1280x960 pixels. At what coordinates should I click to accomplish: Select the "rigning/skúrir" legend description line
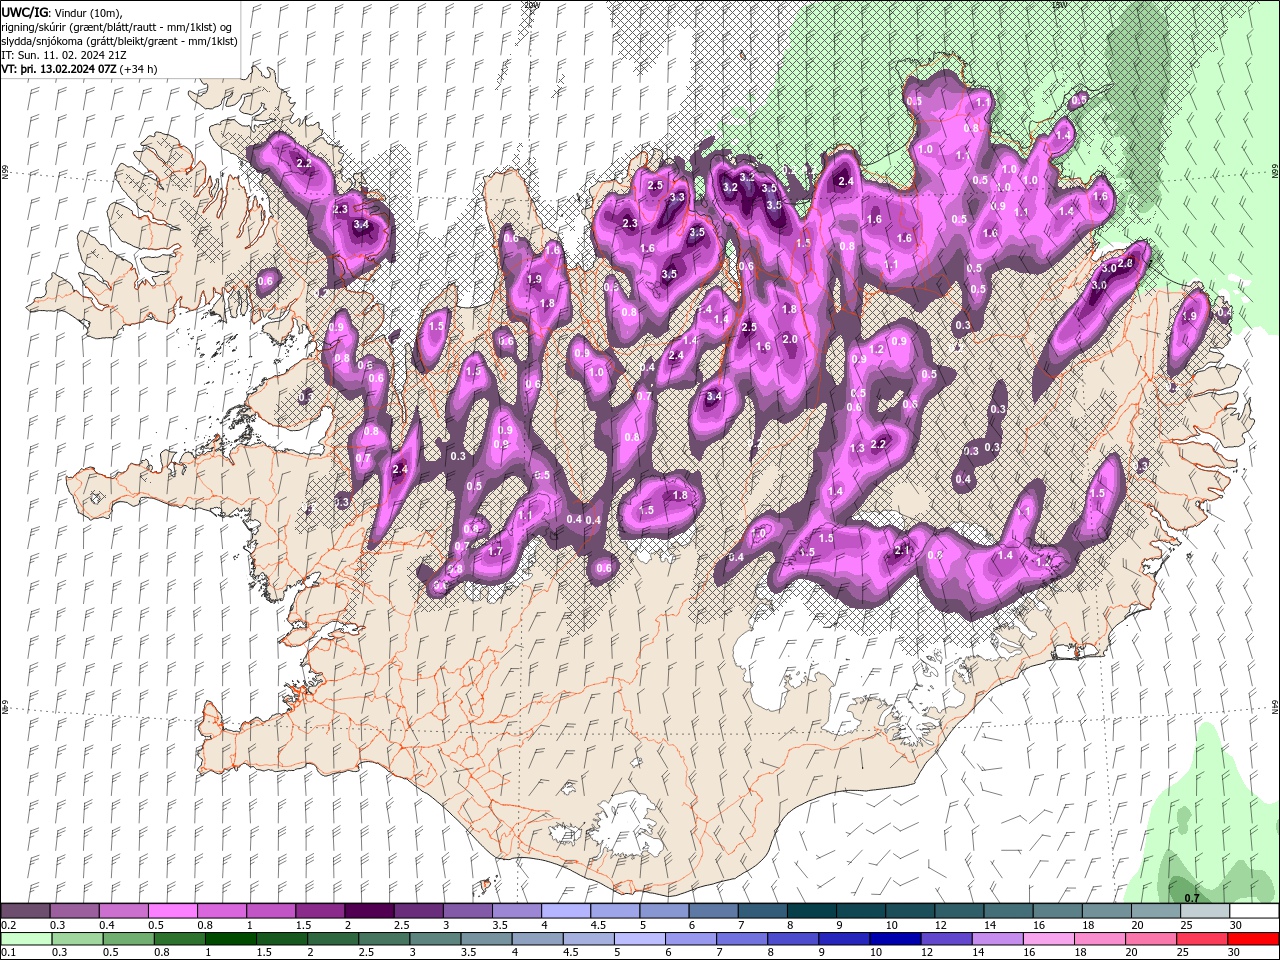118,27
